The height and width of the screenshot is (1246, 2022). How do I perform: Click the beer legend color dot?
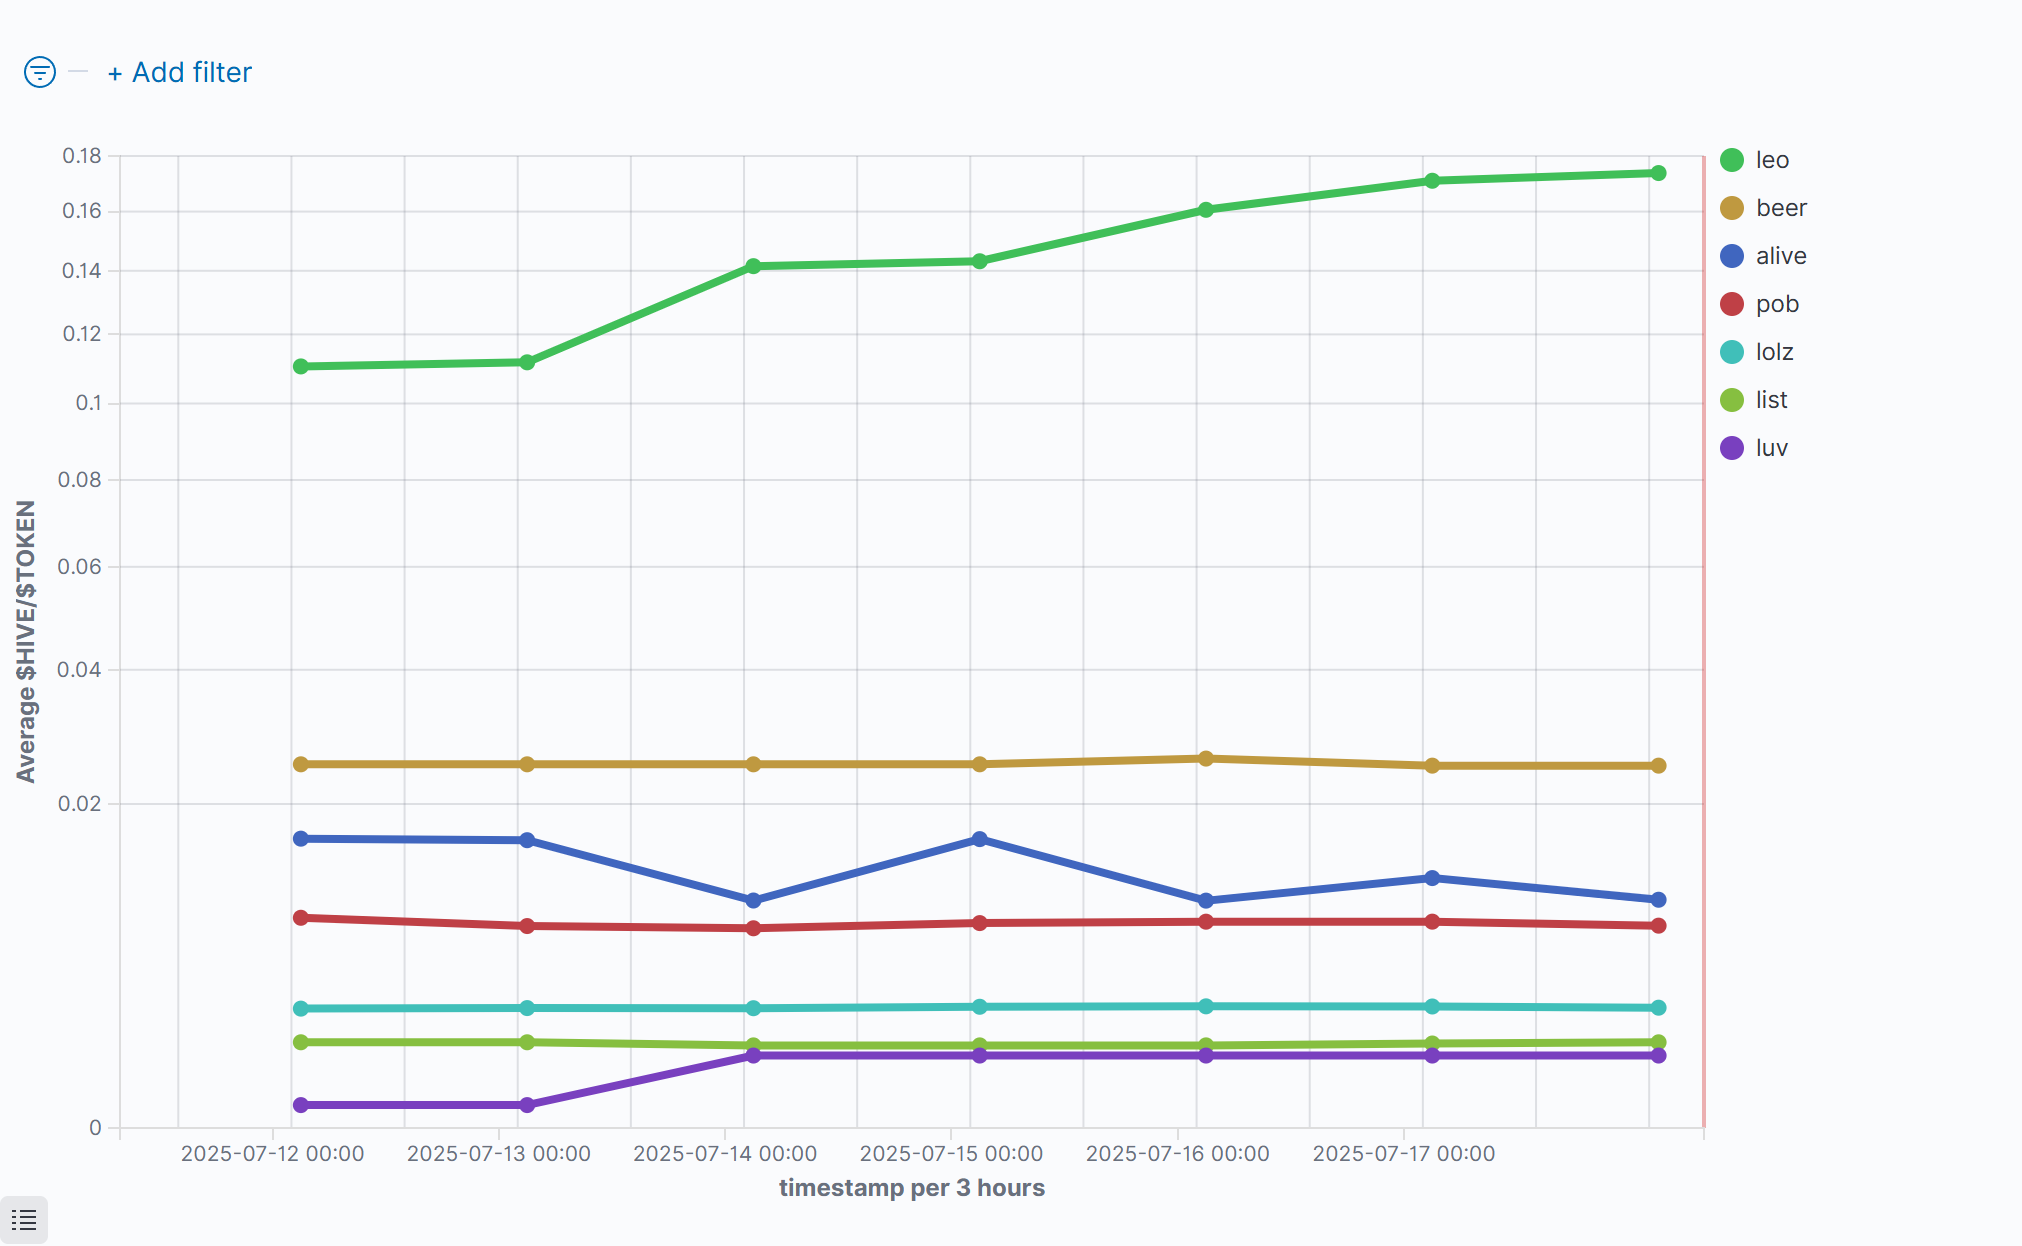1732,208
